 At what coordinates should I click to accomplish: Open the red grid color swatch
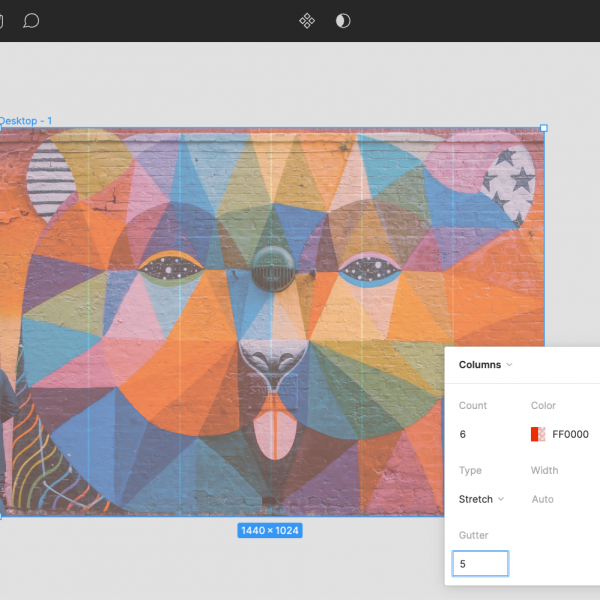[x=538, y=434]
